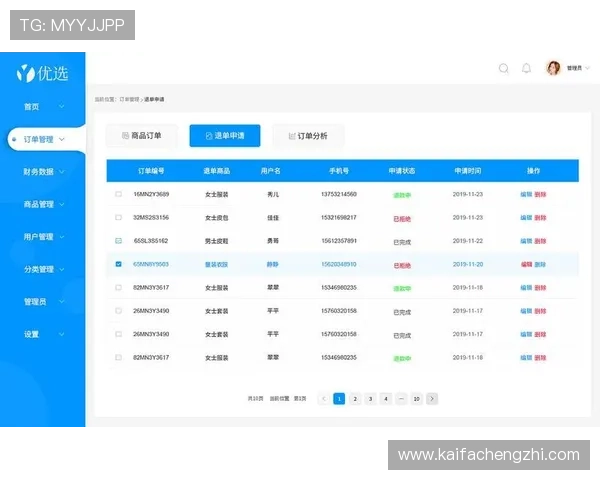Viewport: 600px width, 480px height.
Task: Expand the 分类管理 chevron
Action: pyautogui.click(x=62, y=269)
